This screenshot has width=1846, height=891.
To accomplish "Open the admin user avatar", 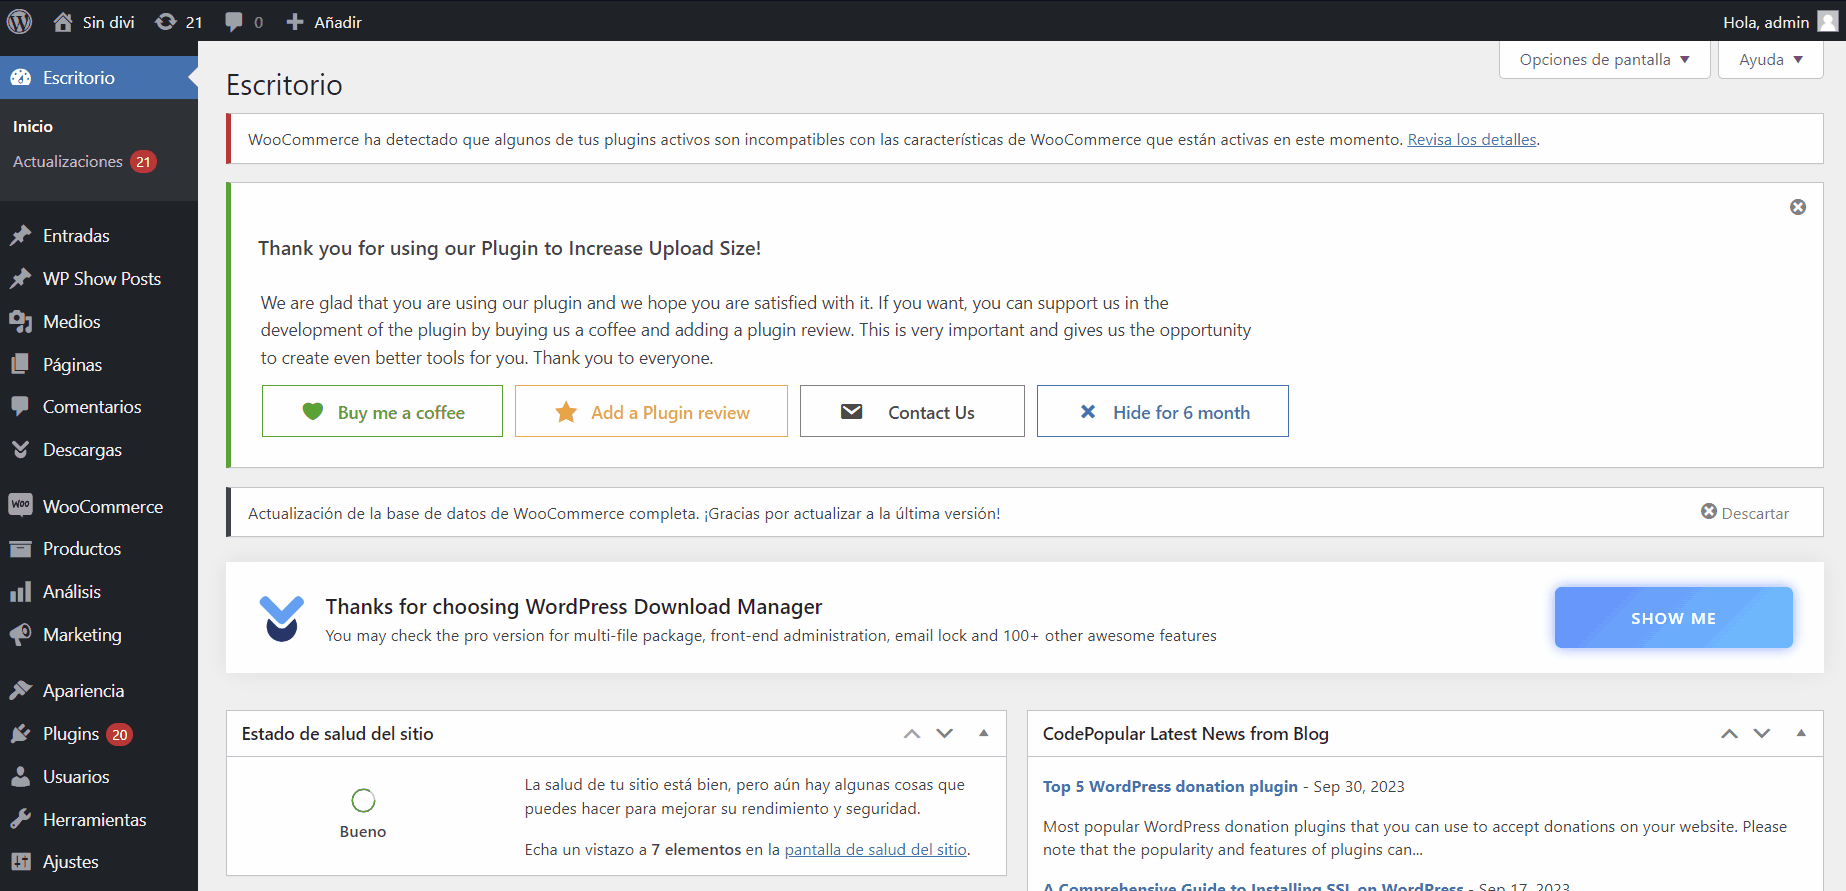I will point(1827,22).
